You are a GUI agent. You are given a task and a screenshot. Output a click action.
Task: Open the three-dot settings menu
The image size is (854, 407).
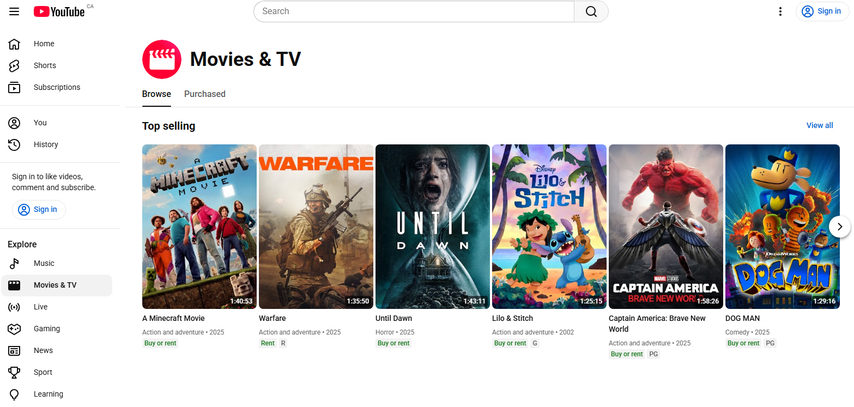pos(780,11)
